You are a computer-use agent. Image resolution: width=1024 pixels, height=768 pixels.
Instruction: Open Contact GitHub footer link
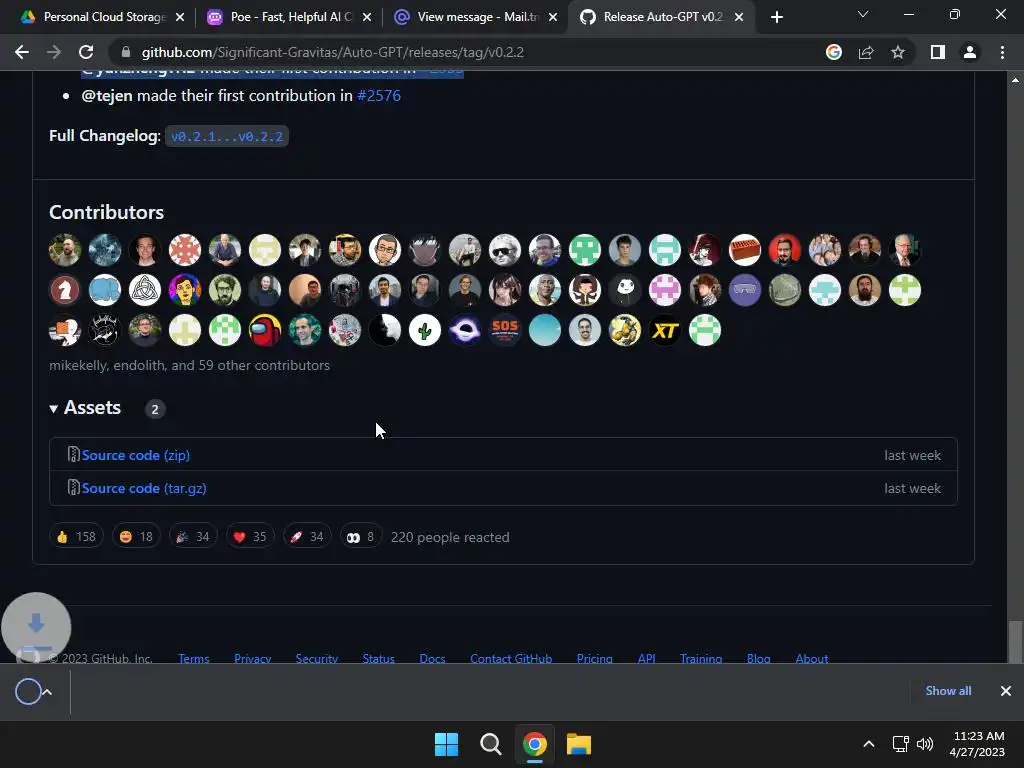[511, 658]
